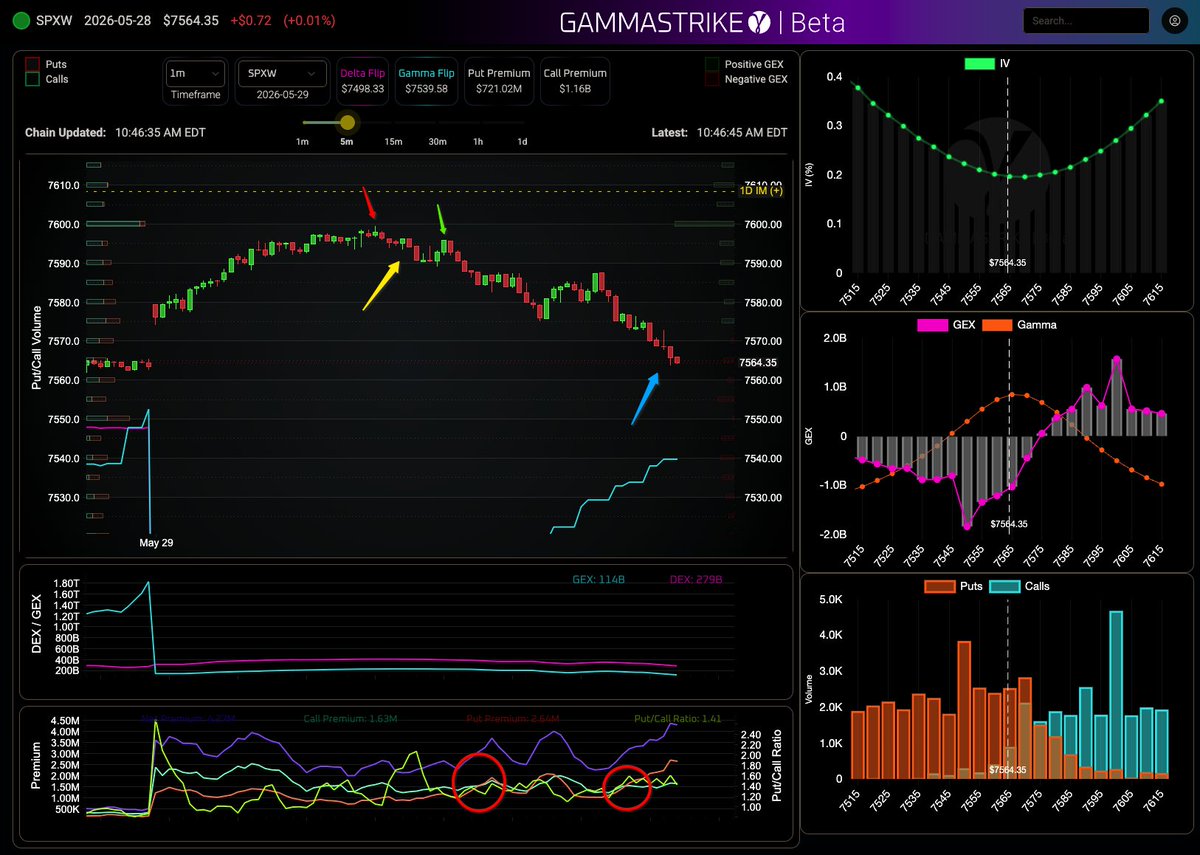
Task: Toggle Puts series in volume chart legend
Action: pos(939,586)
